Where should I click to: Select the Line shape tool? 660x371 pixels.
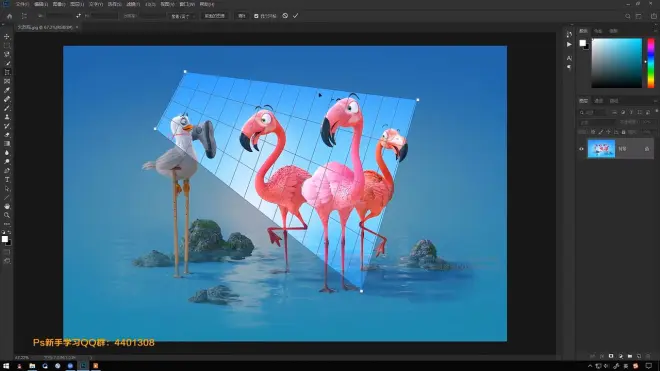[7, 198]
